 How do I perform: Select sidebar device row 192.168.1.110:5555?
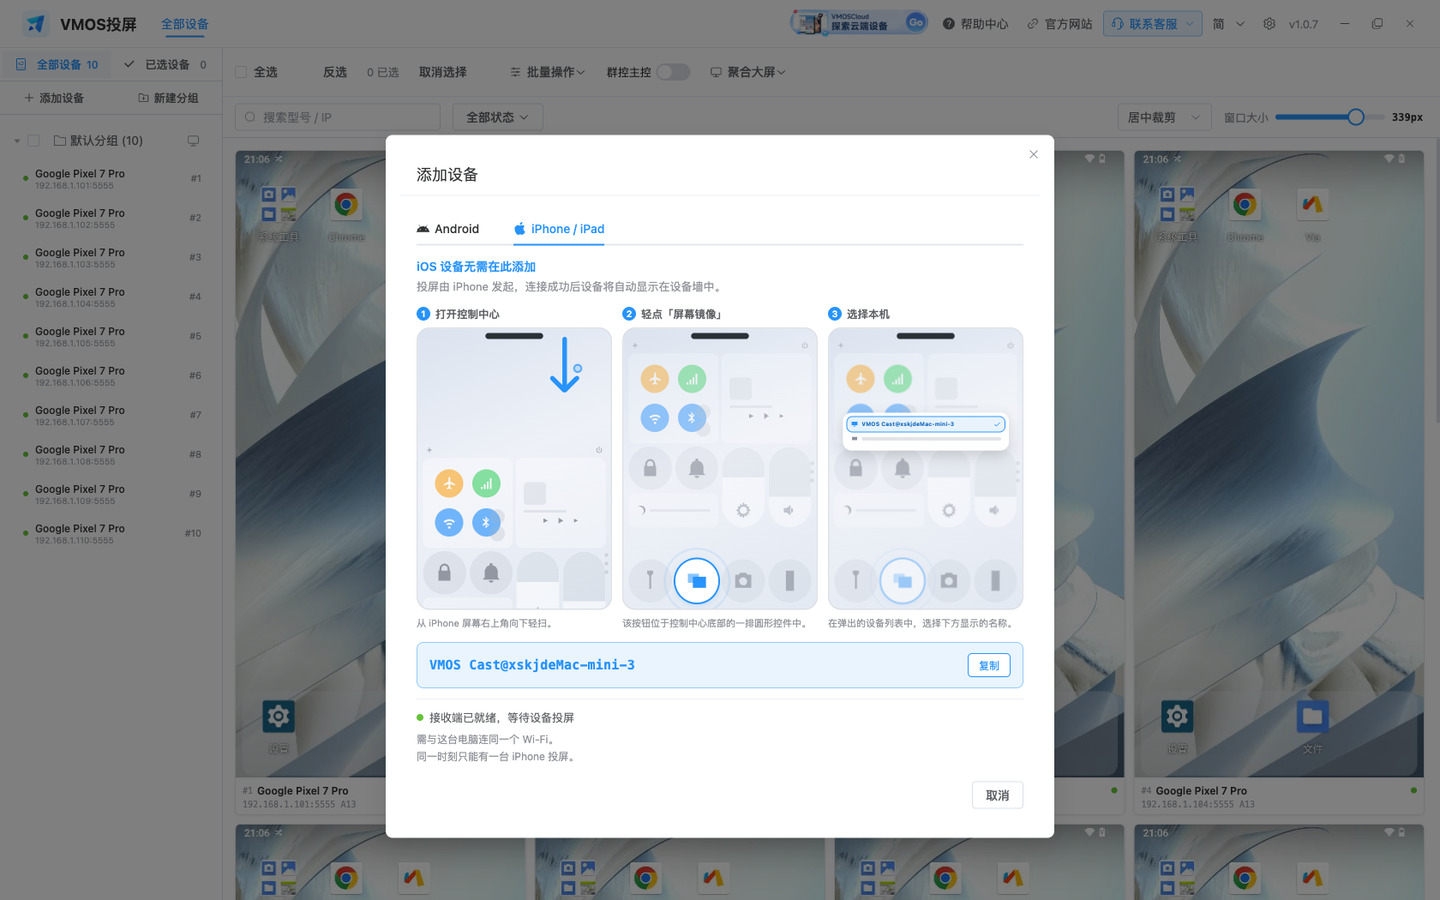[111, 534]
